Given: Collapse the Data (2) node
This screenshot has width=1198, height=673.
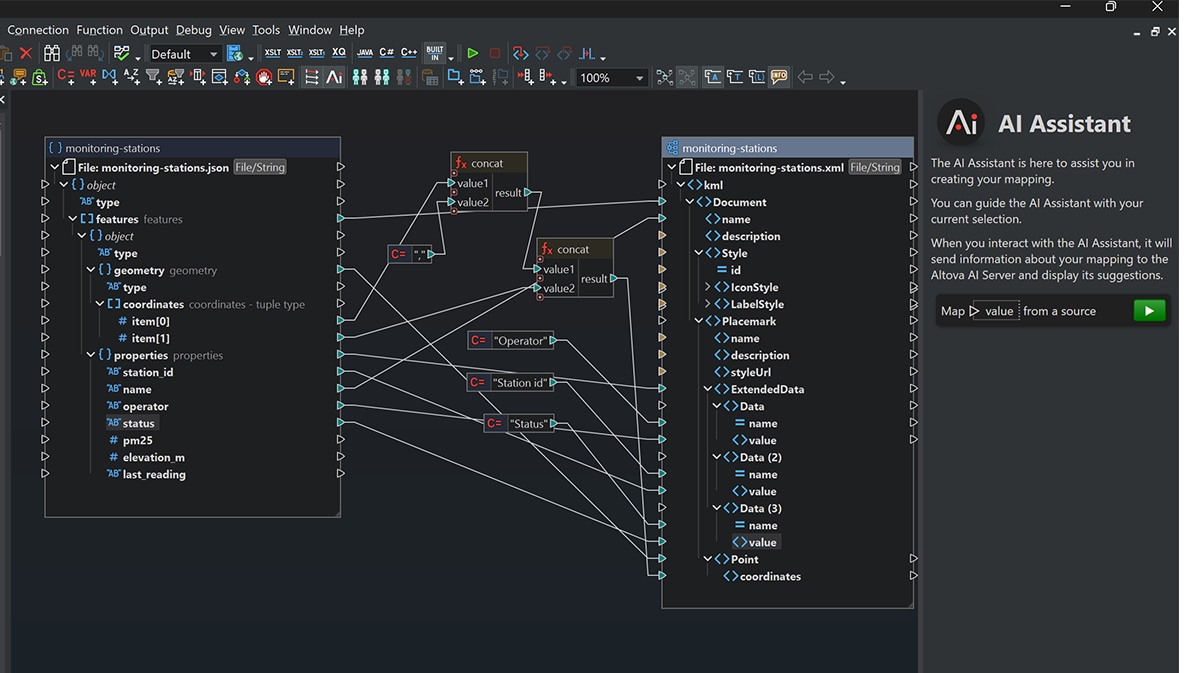Looking at the screenshot, I should pos(717,457).
